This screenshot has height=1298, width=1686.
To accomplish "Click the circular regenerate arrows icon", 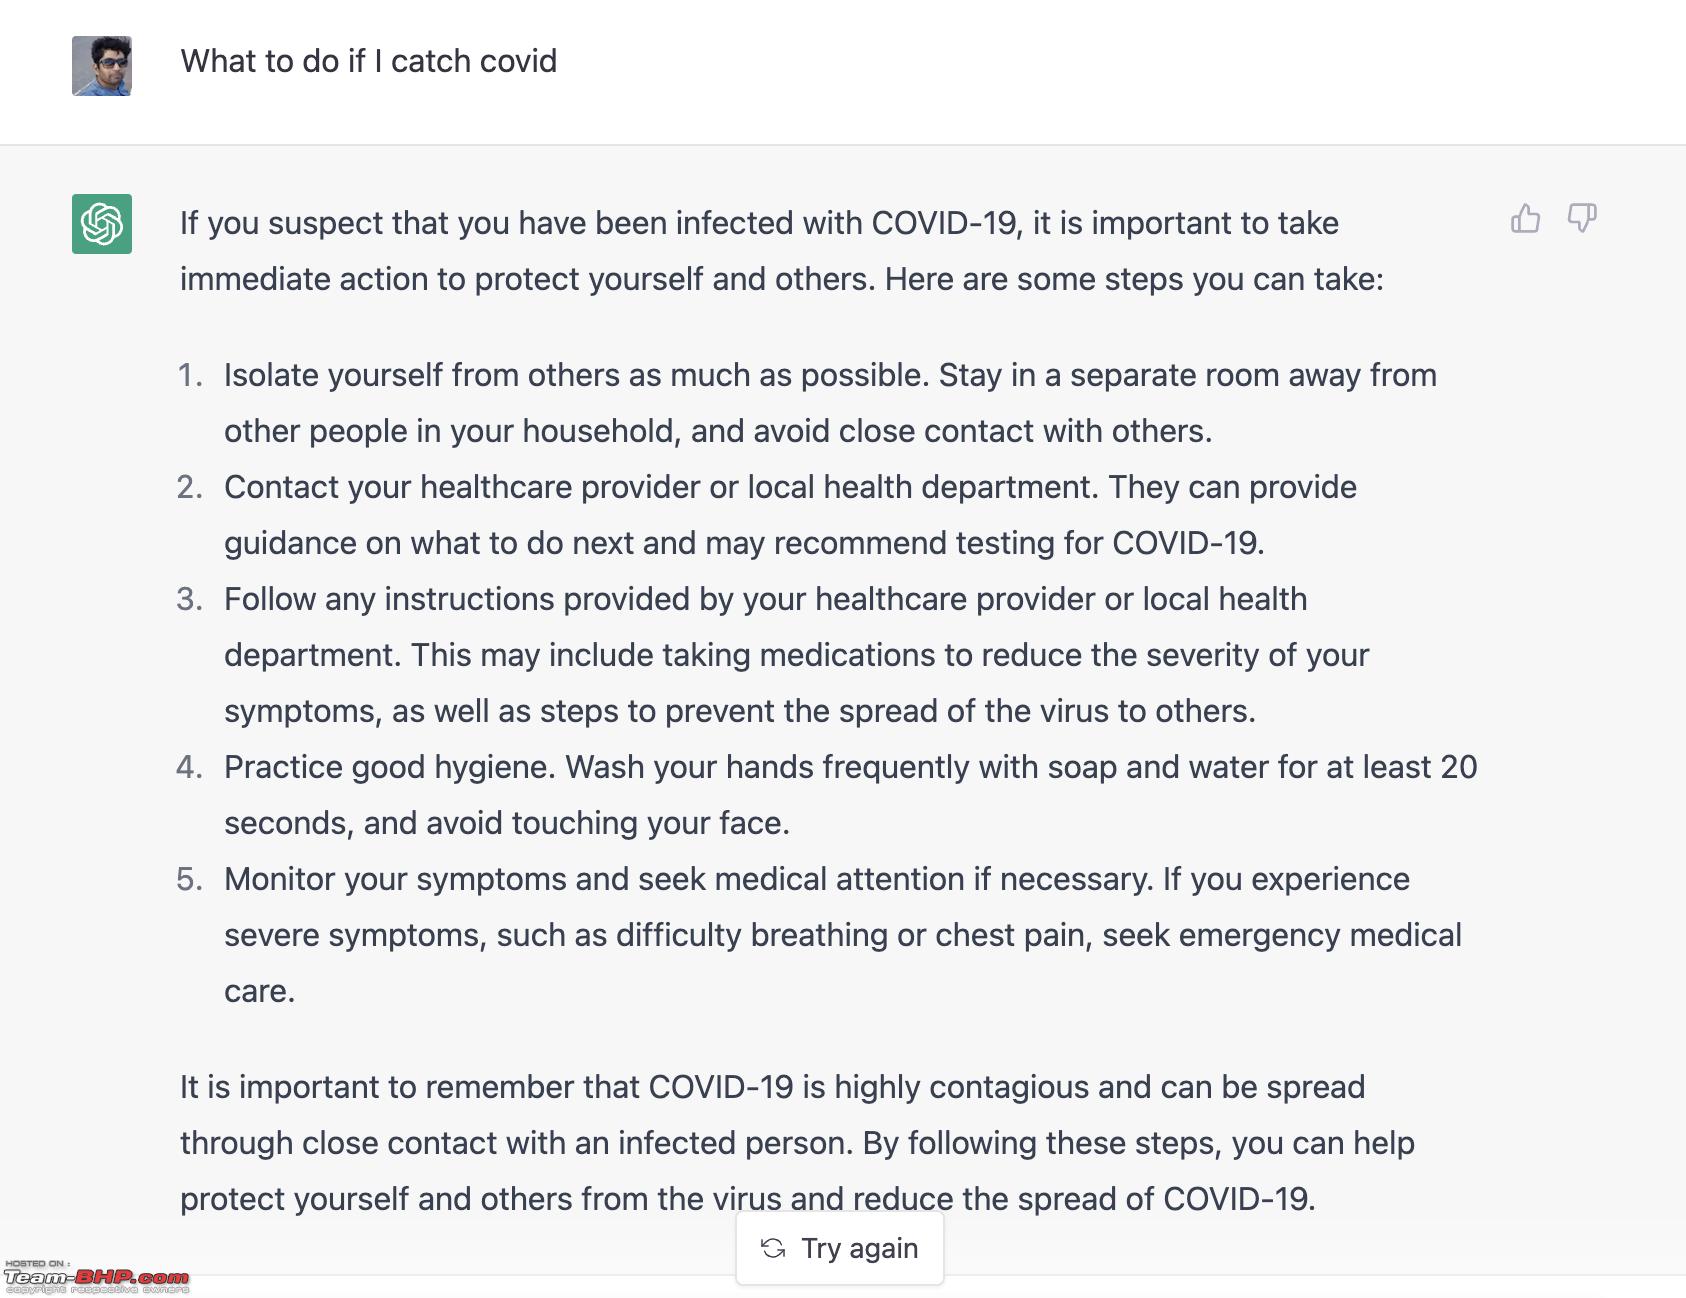I will [x=773, y=1248].
